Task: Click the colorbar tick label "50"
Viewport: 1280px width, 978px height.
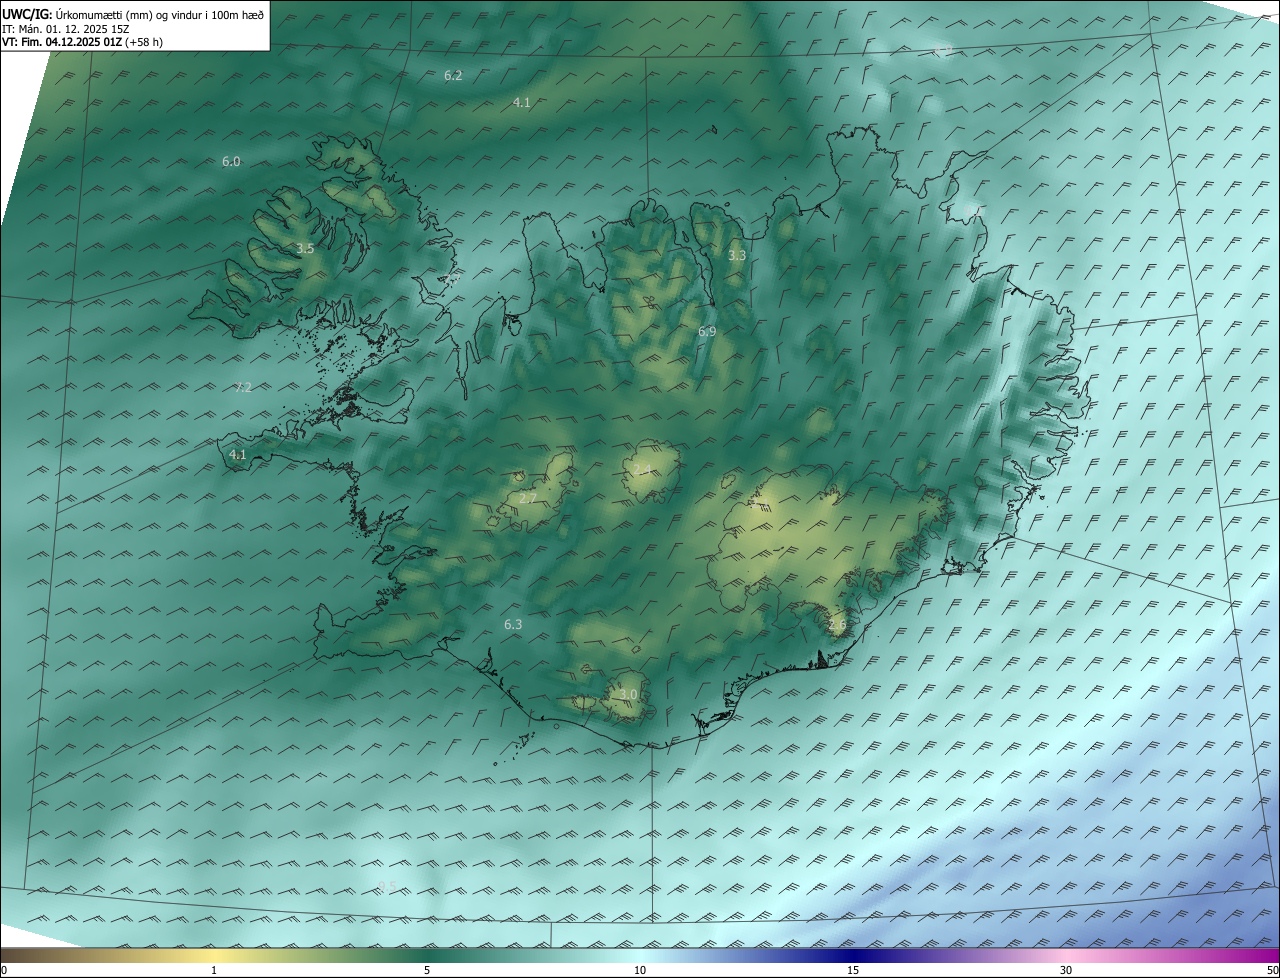Action: point(1272,970)
